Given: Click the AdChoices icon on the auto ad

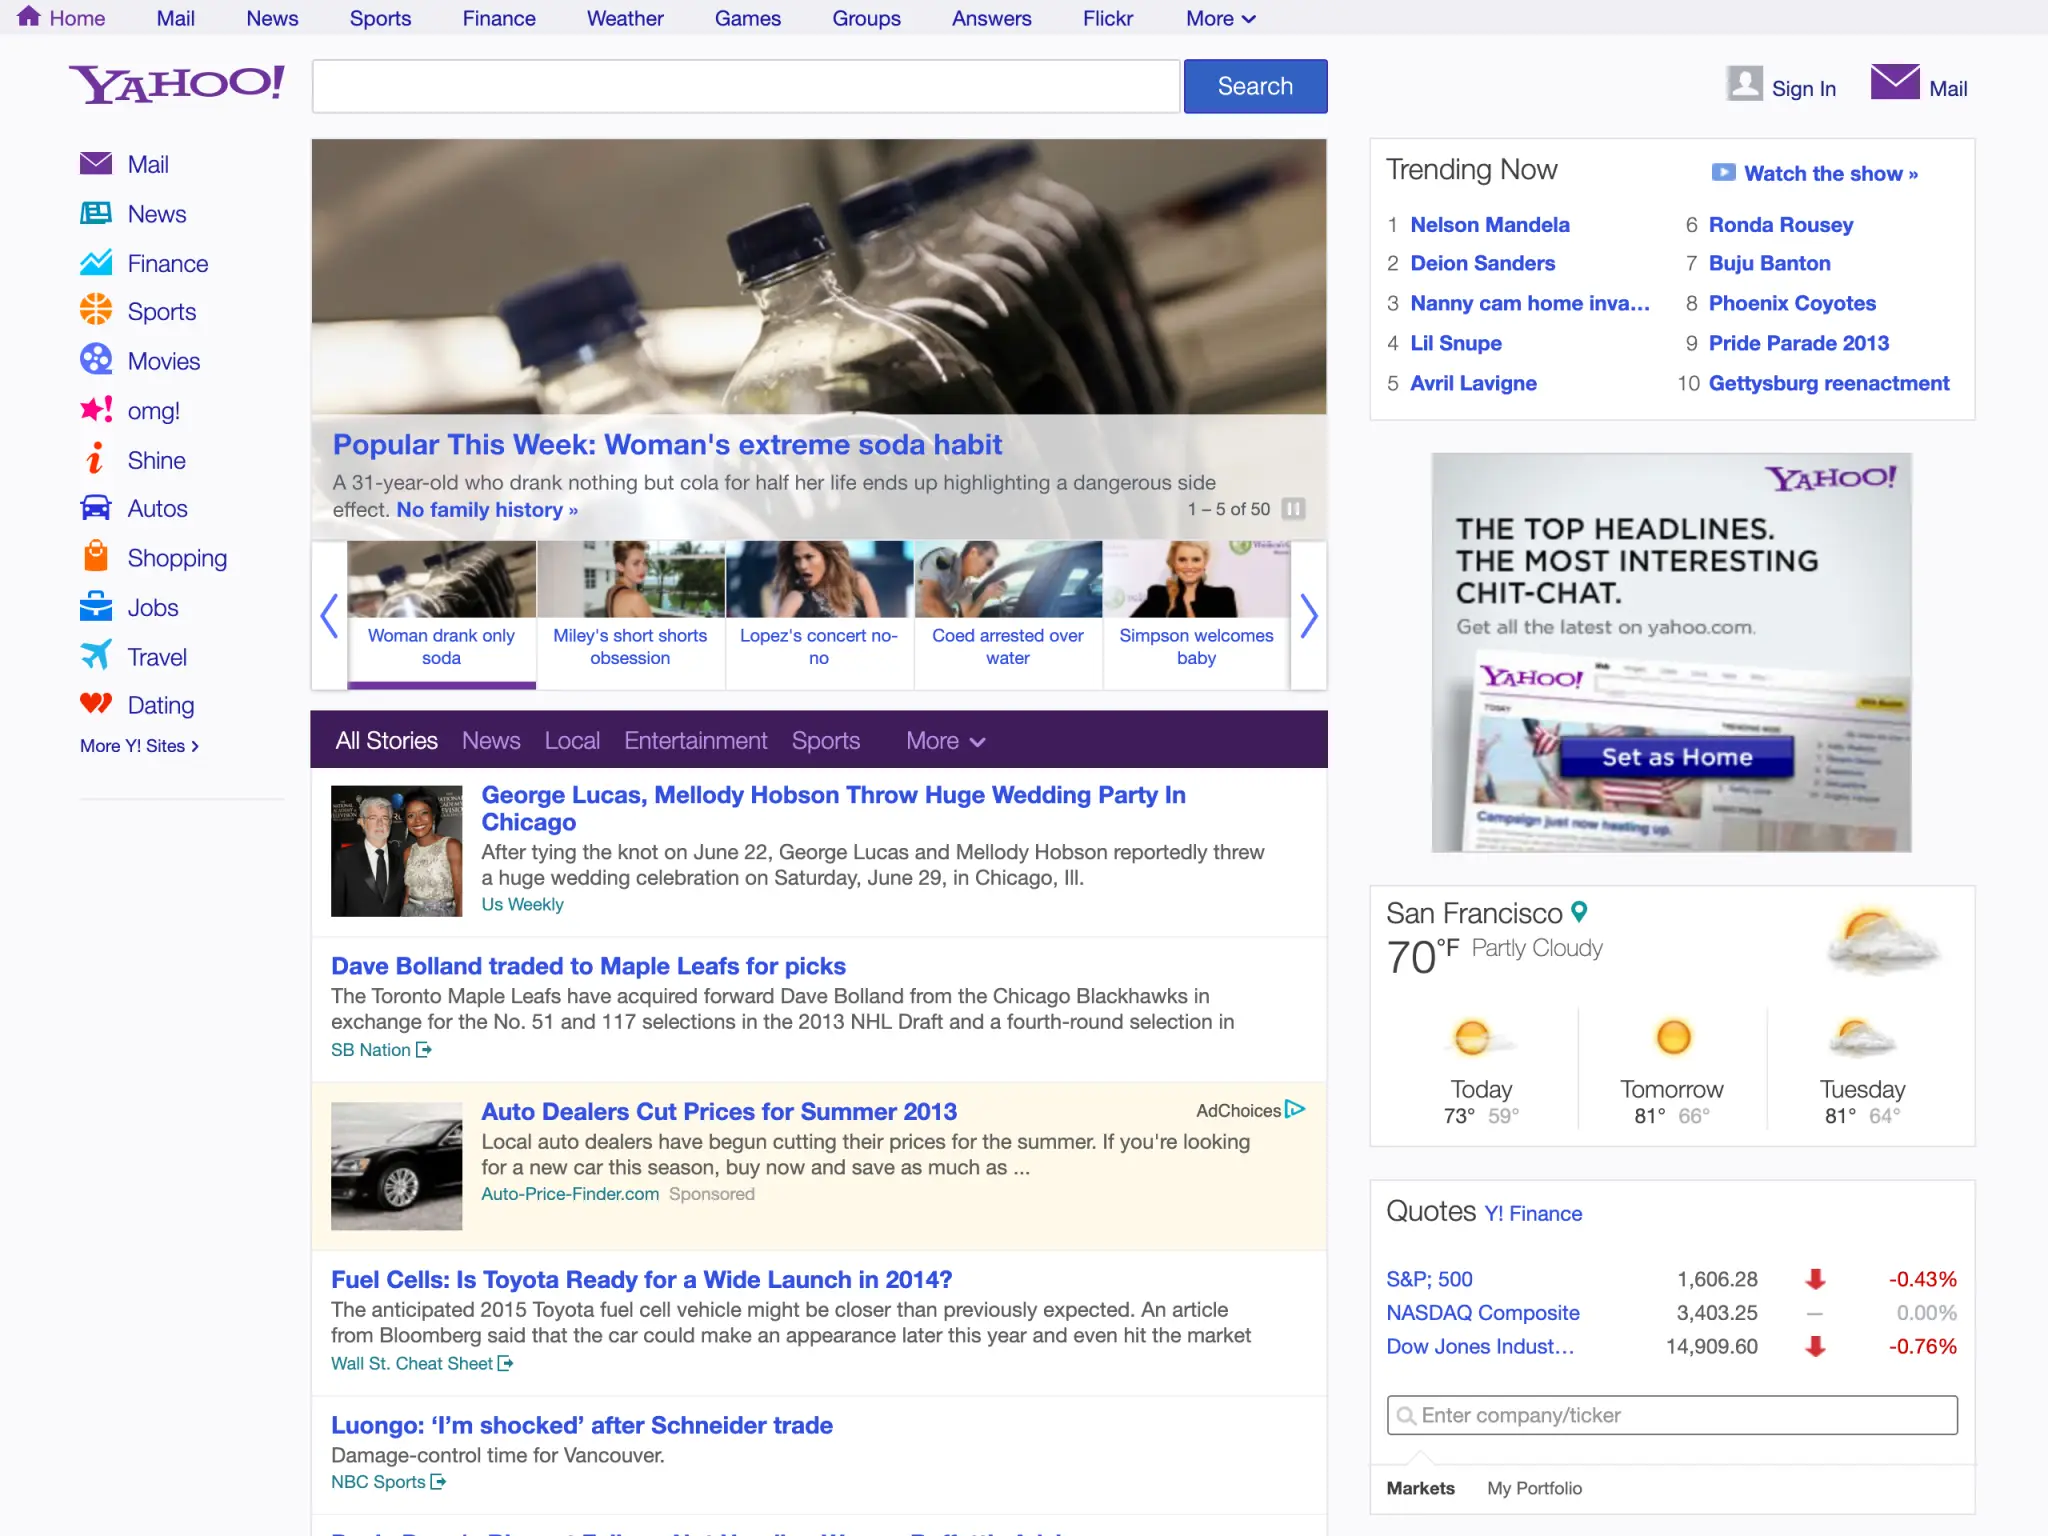Looking at the screenshot, I should pyautogui.click(x=1295, y=1109).
